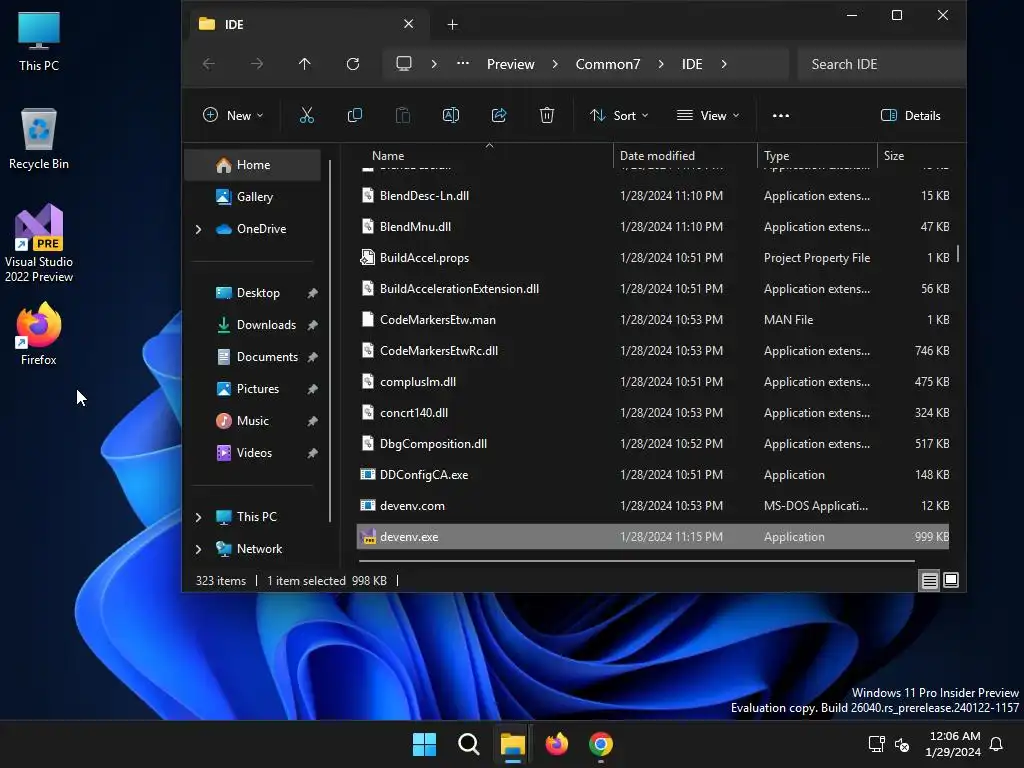Expand This PC tree node

pyautogui.click(x=199, y=517)
